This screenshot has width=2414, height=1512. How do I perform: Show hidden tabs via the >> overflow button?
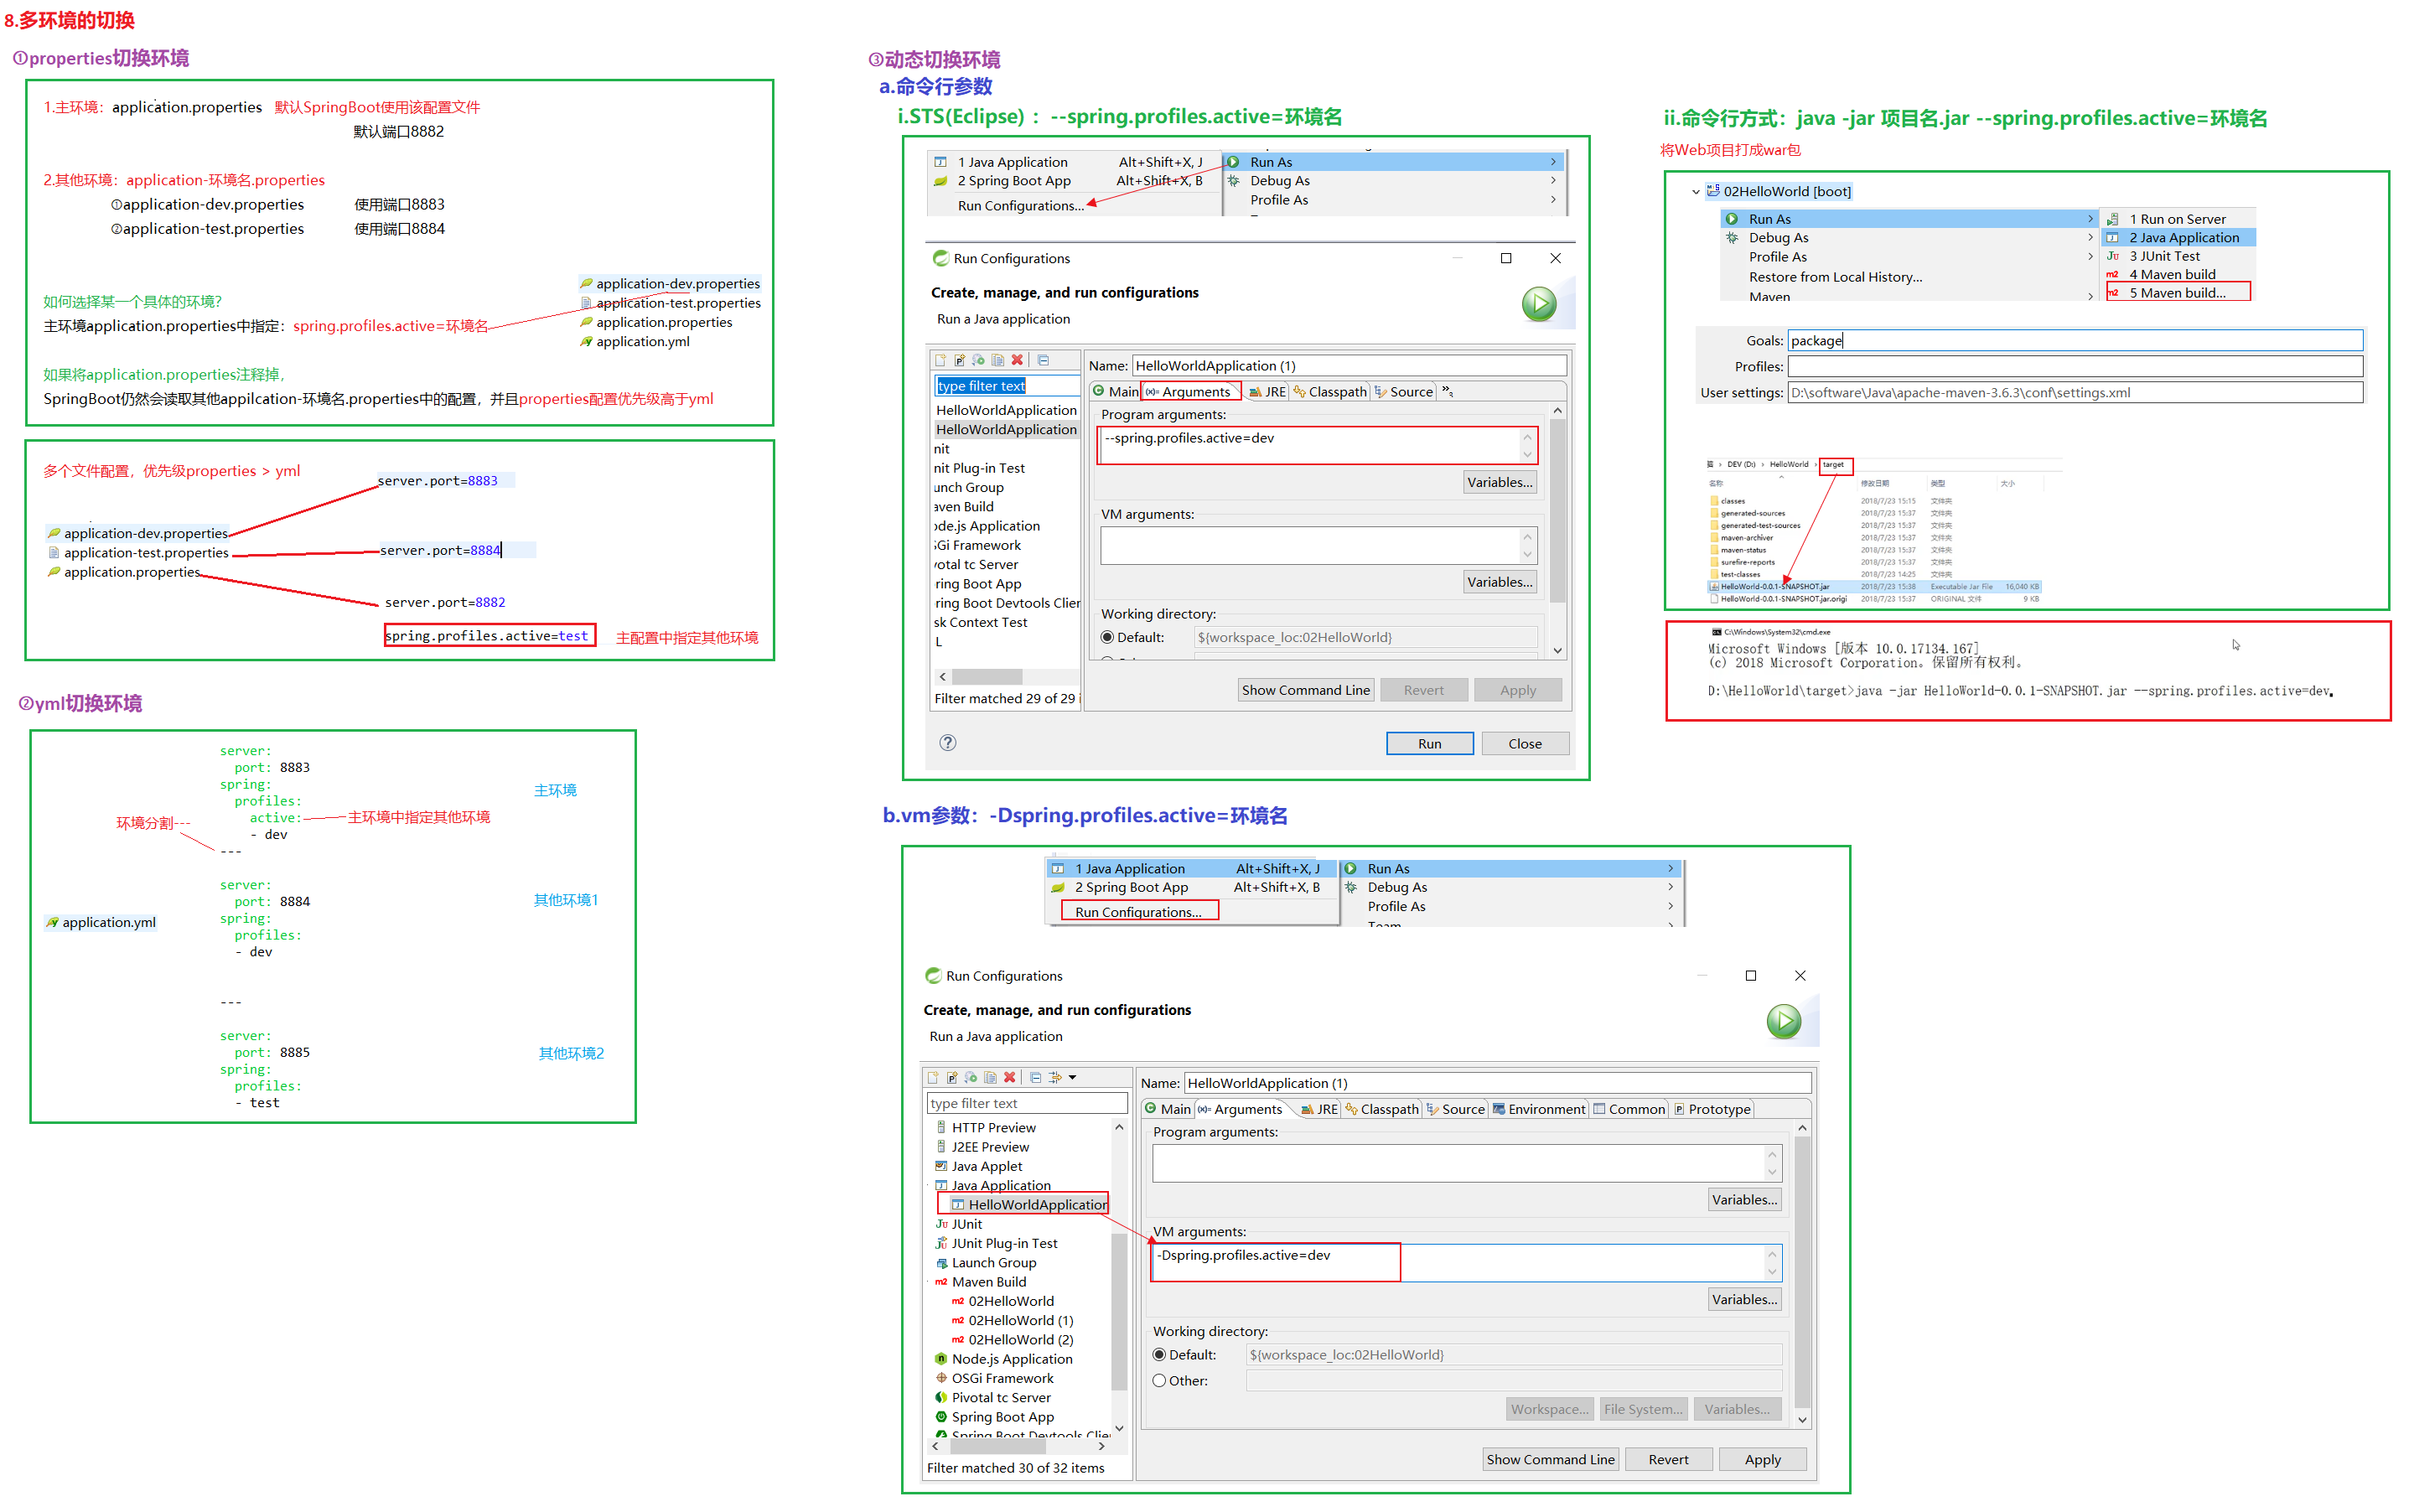(x=1446, y=391)
